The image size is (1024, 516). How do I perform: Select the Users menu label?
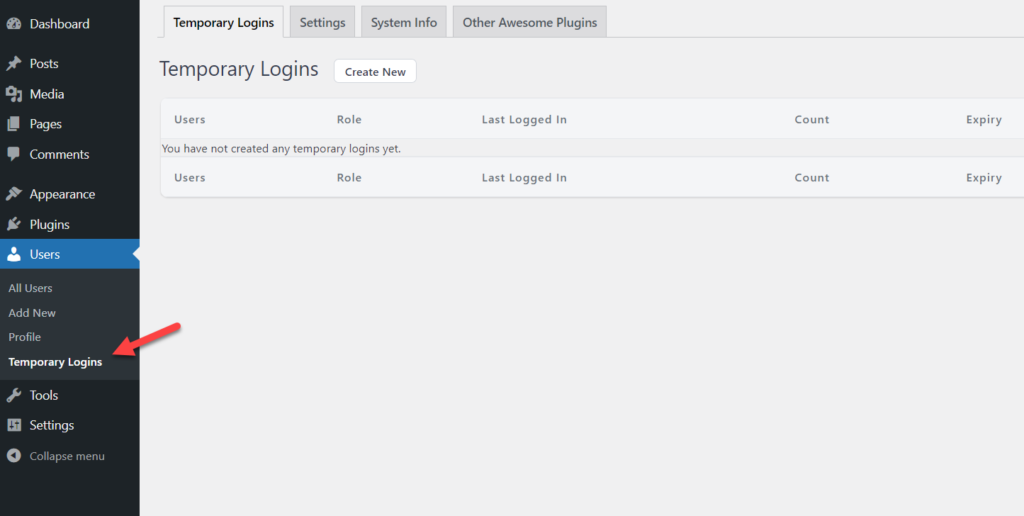click(x=44, y=255)
